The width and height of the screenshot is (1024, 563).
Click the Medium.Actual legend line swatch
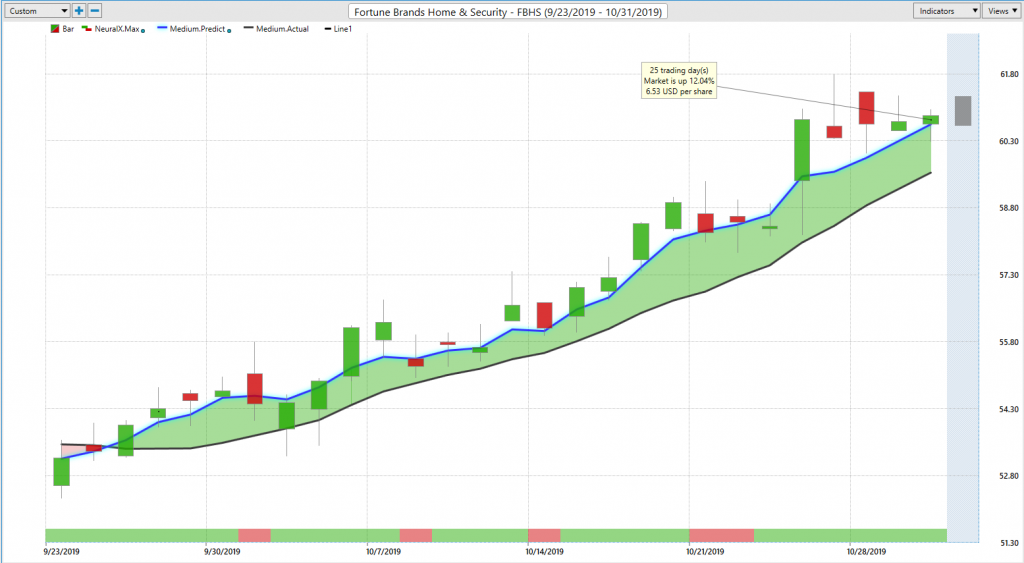pos(248,29)
